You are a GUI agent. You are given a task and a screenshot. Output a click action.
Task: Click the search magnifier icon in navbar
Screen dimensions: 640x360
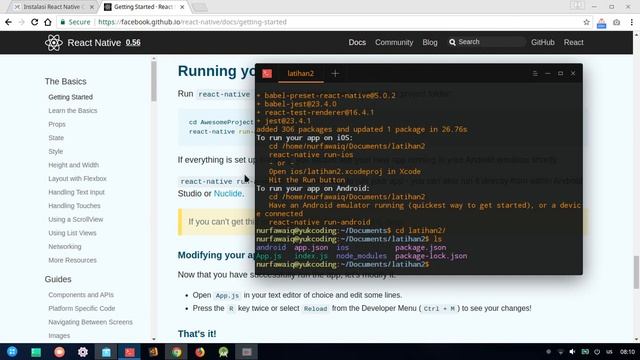pos(452,42)
